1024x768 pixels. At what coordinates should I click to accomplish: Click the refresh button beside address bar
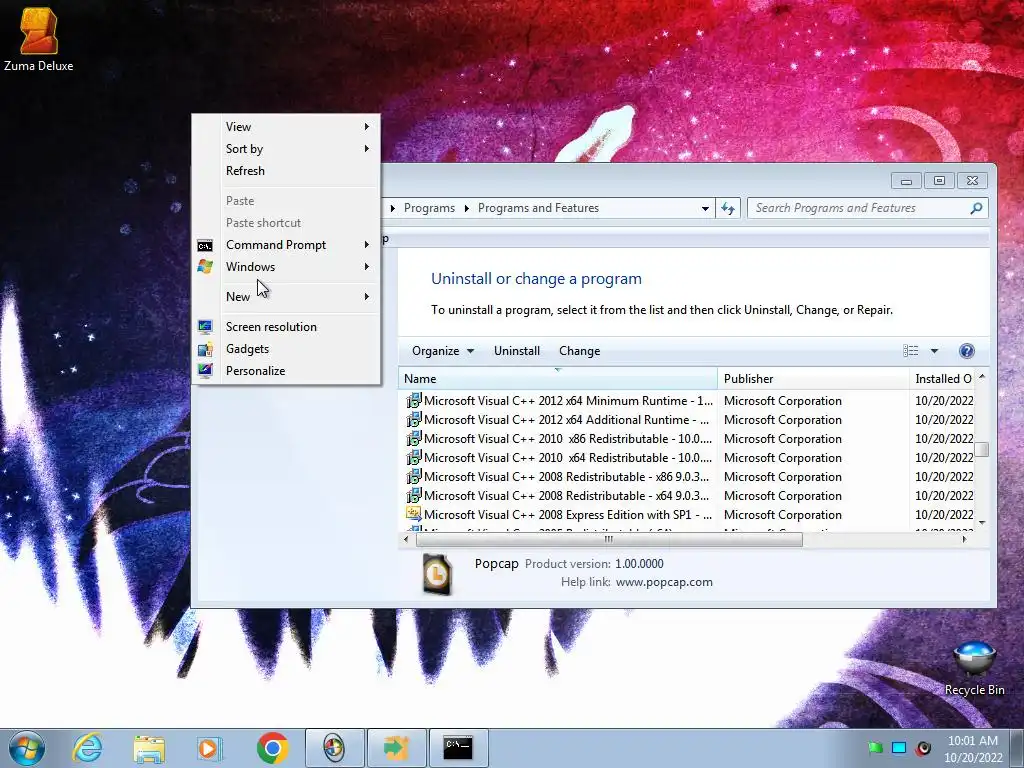pos(728,208)
